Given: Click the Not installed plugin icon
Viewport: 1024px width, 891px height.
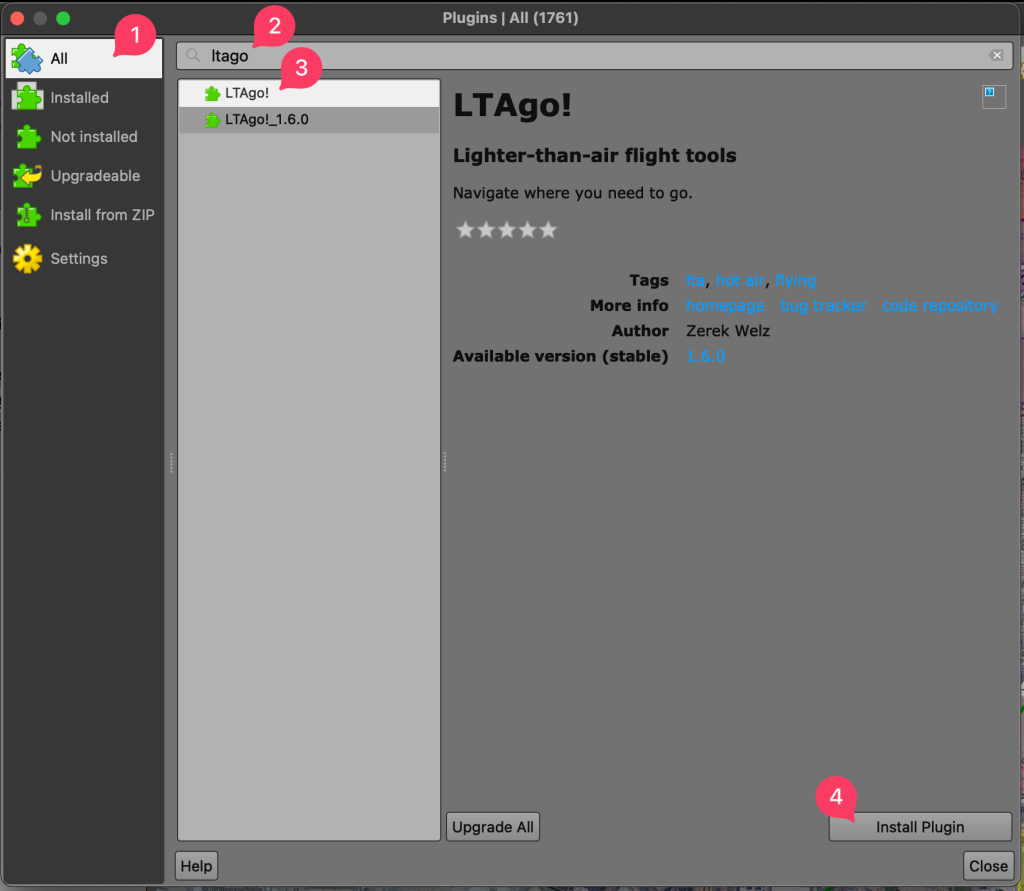Looking at the screenshot, I should (27, 136).
